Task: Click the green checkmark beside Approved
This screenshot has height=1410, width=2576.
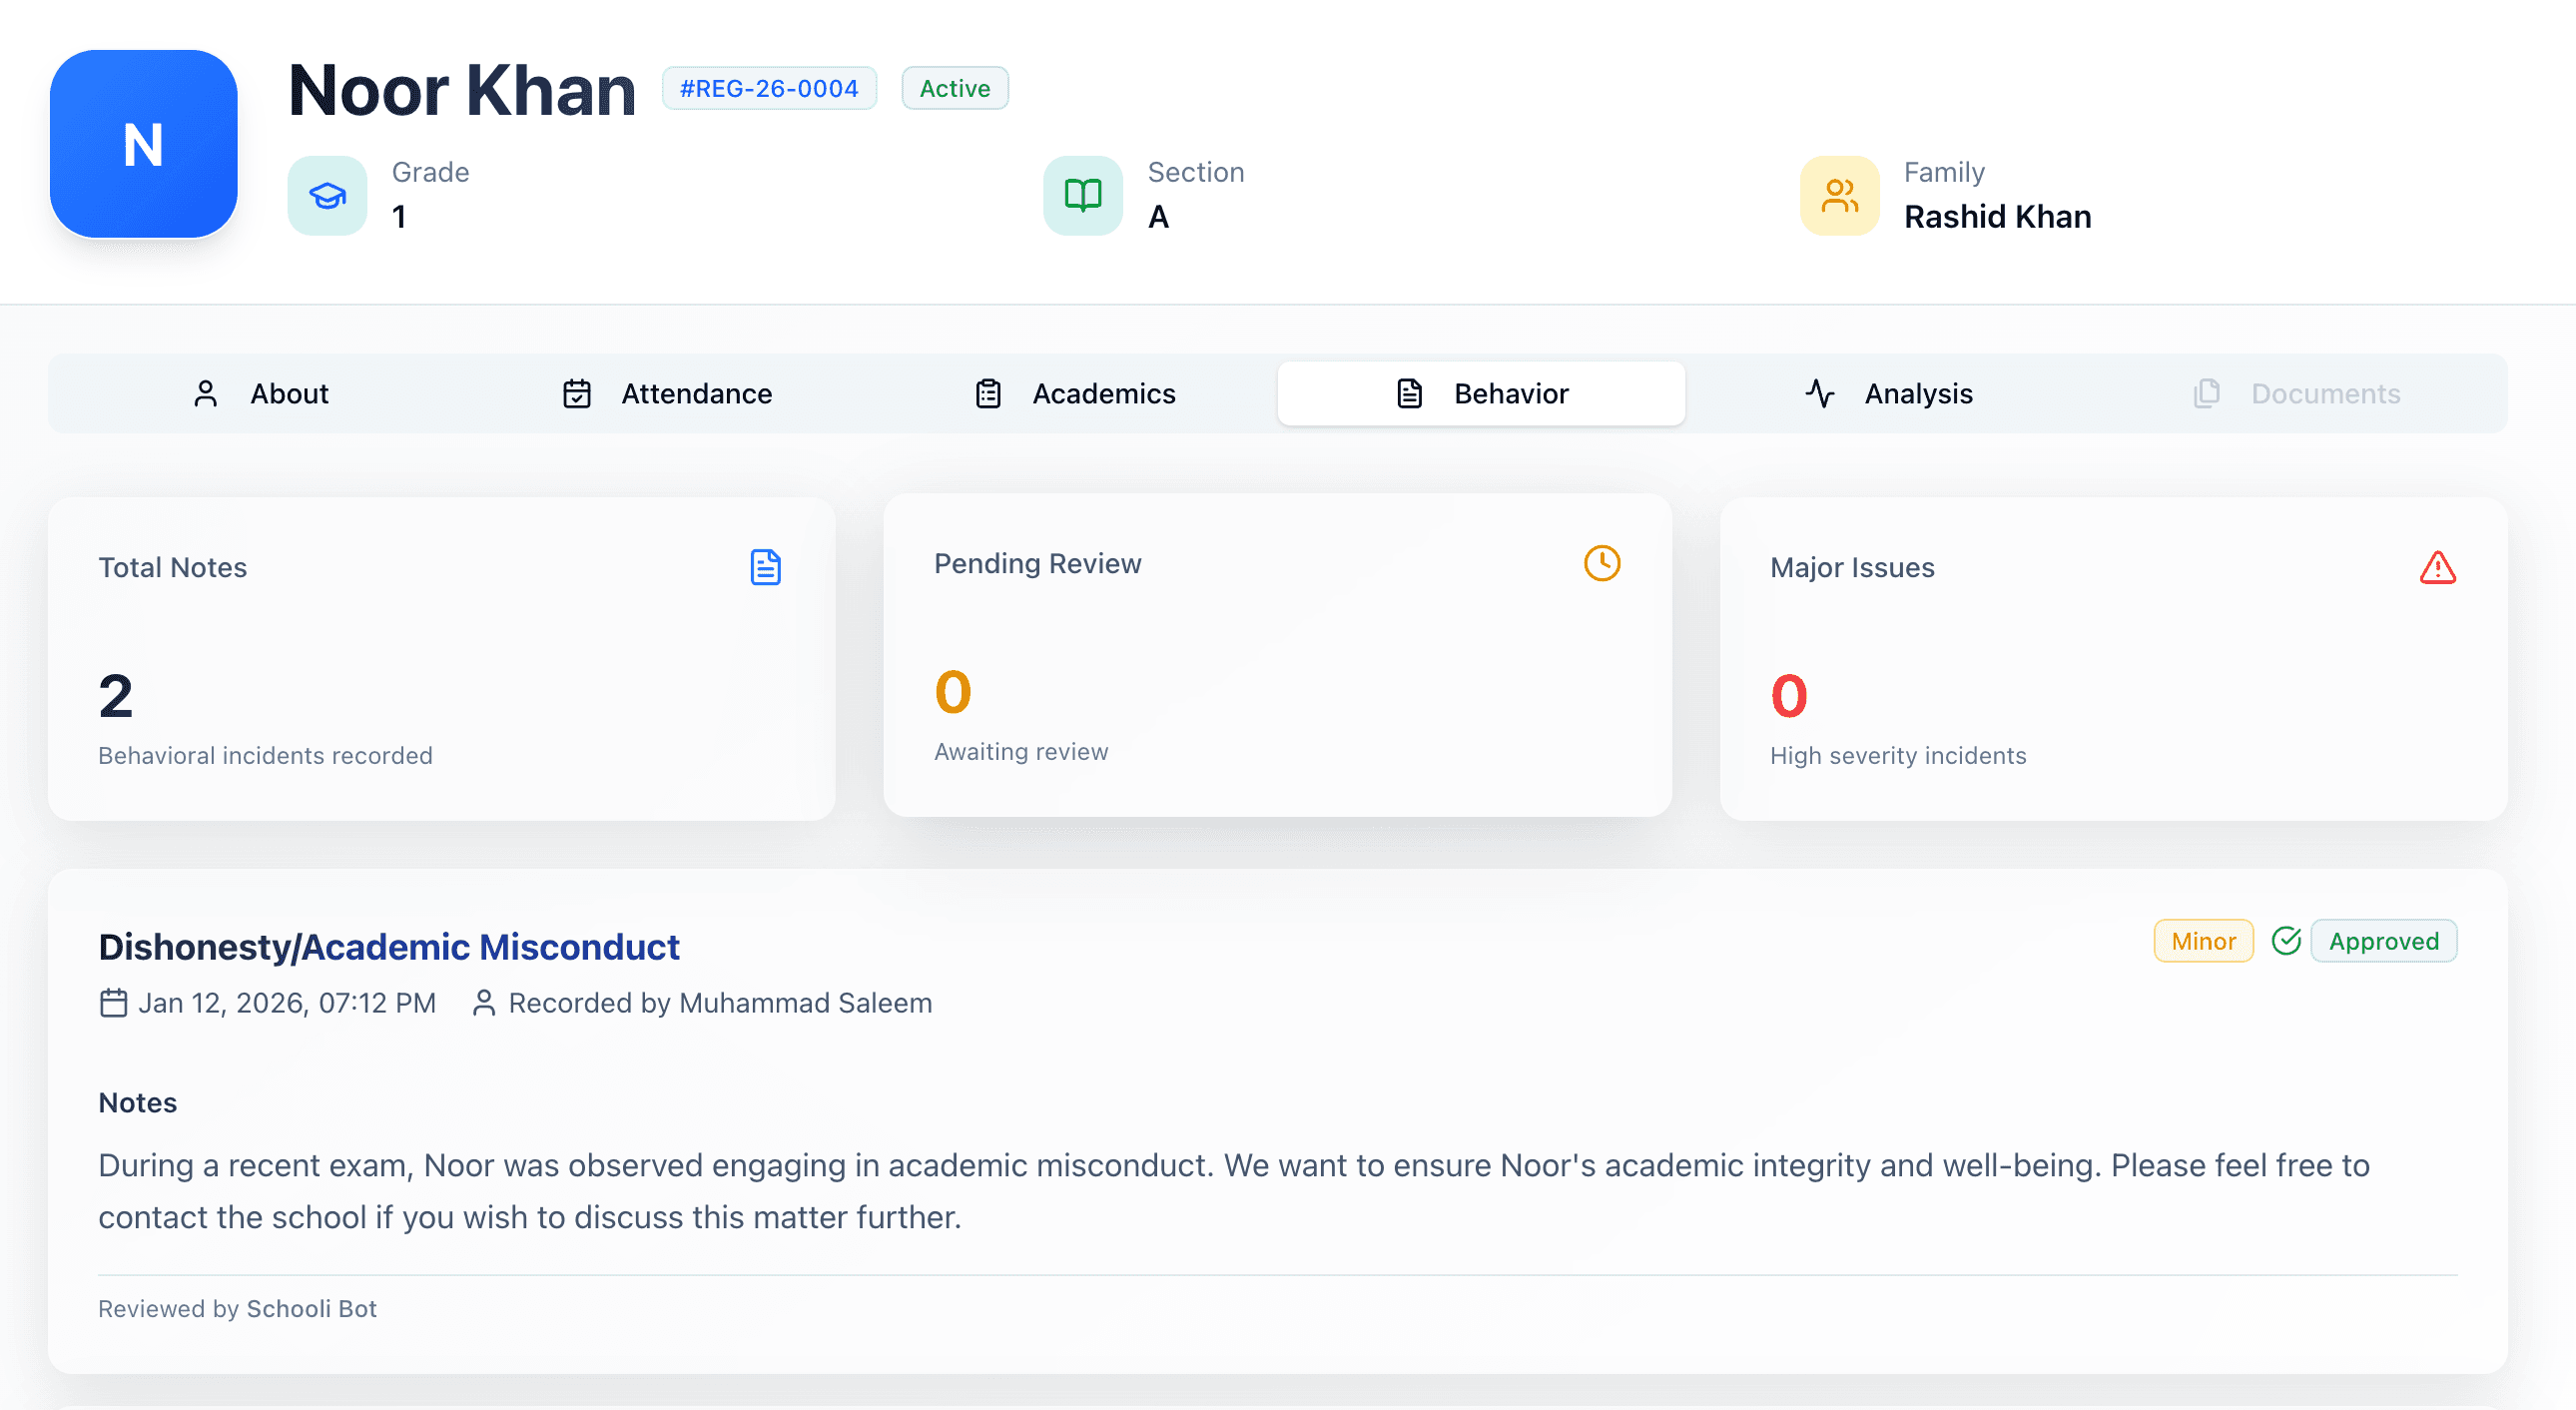Action: [x=2287, y=940]
